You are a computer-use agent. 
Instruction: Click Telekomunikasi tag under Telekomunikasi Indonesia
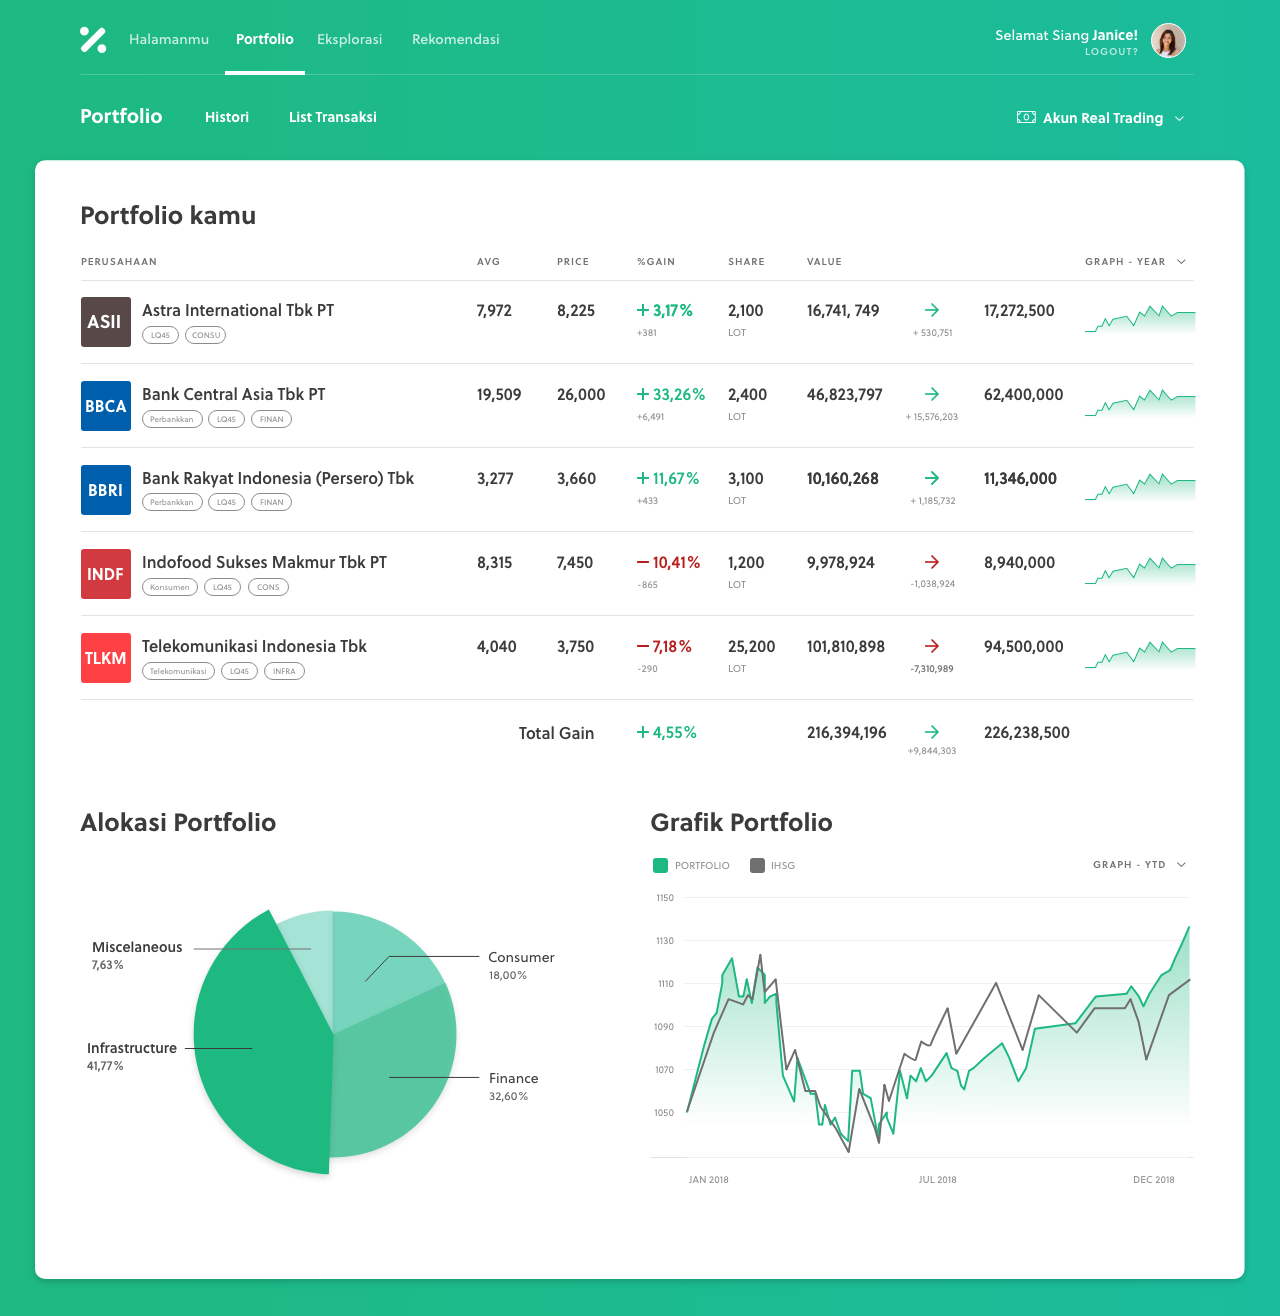(x=178, y=671)
